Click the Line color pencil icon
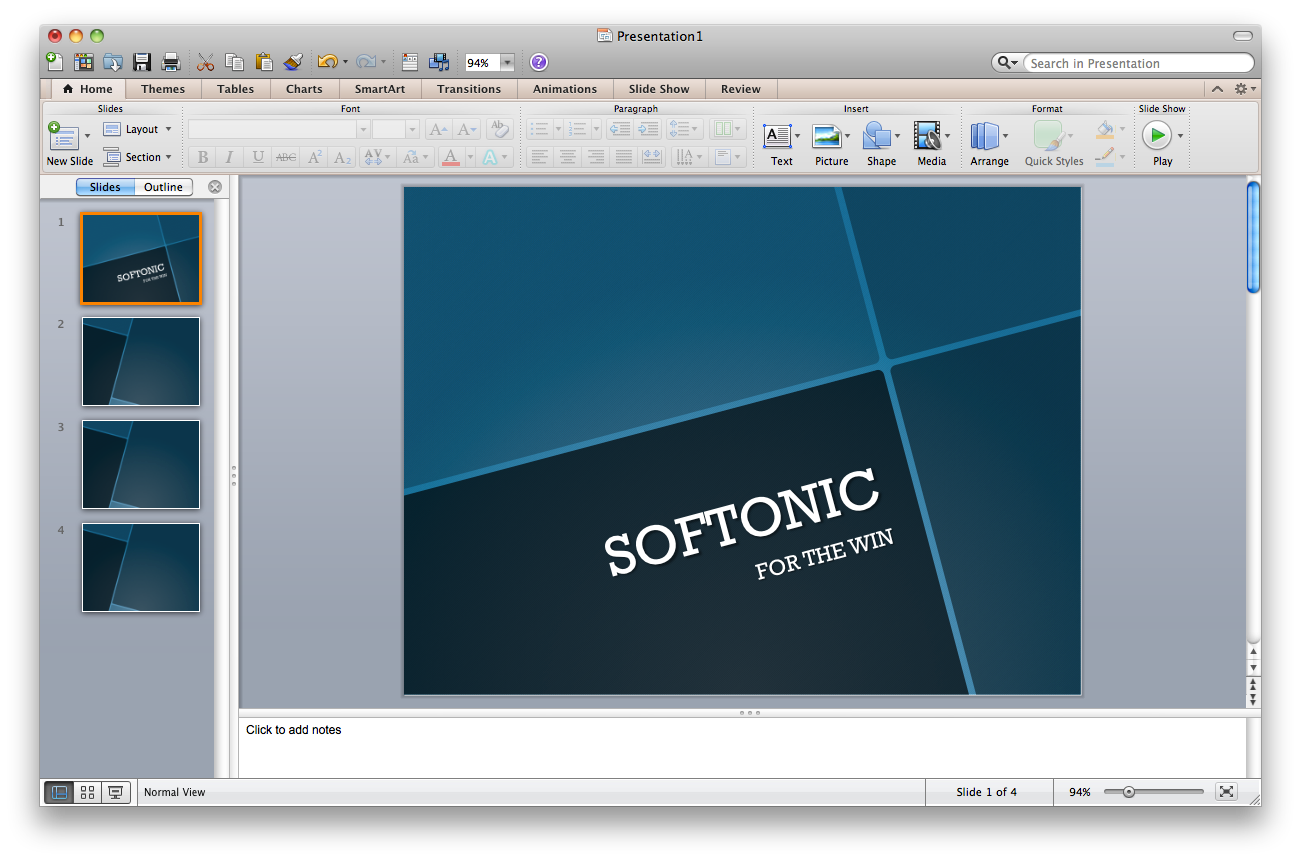Screen dimensions: 1301x861 [1104, 156]
